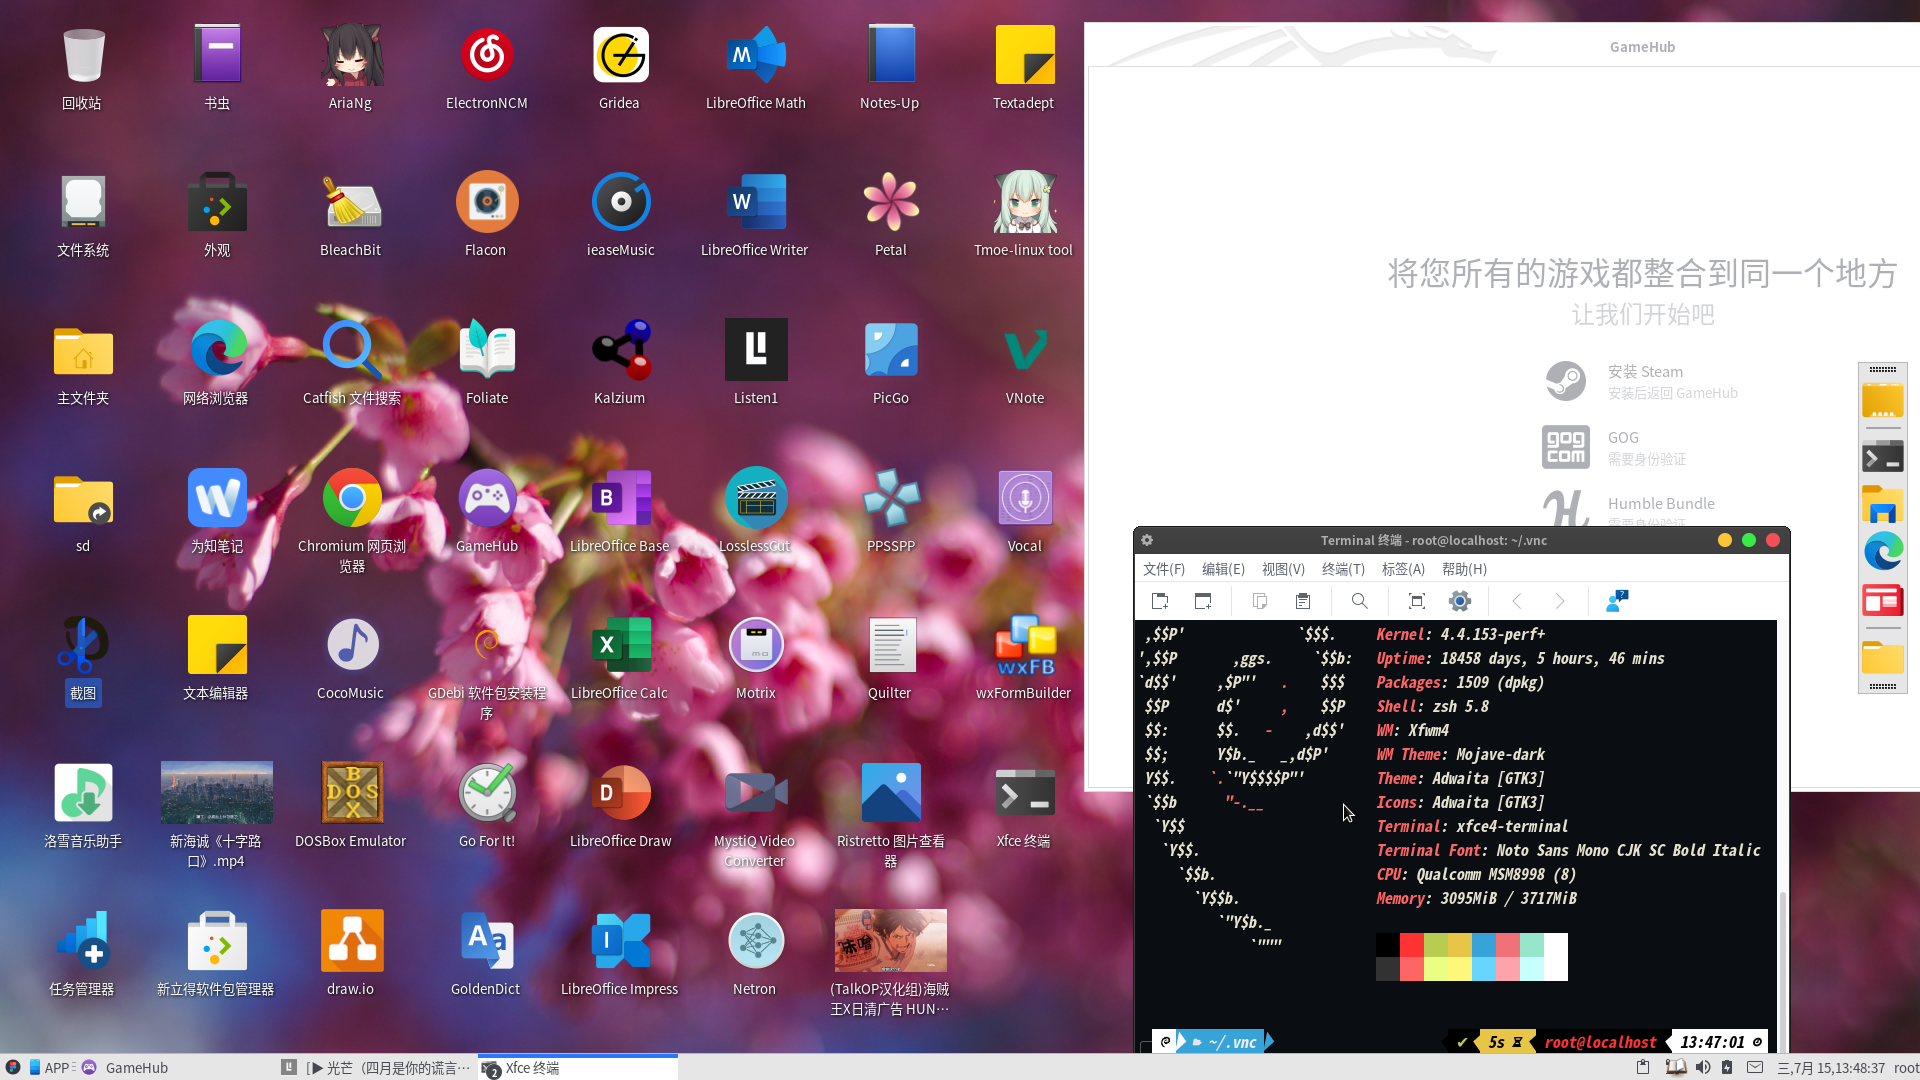The image size is (1920, 1080).
Task: Open Notes-Up desktop icon
Action: coord(890,67)
